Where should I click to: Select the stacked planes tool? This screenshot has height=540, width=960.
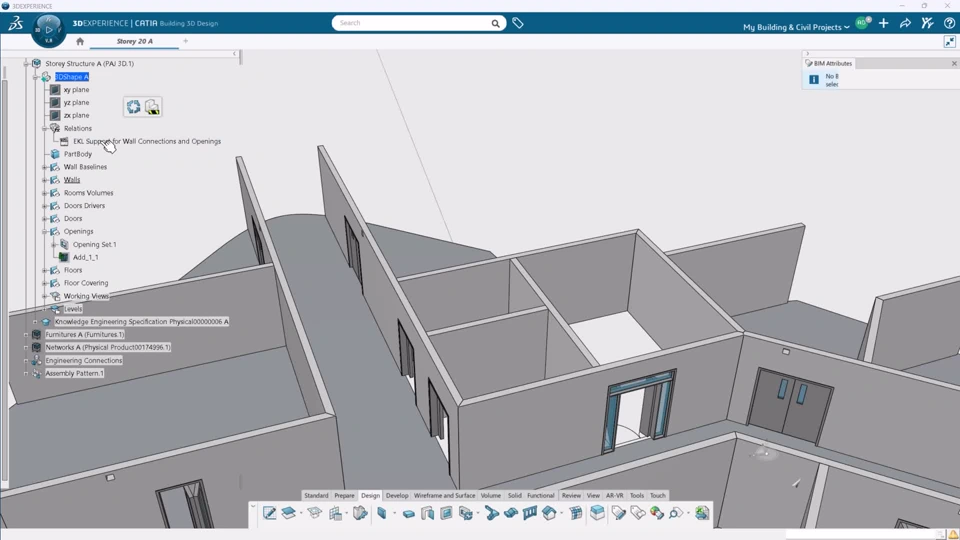[288, 513]
